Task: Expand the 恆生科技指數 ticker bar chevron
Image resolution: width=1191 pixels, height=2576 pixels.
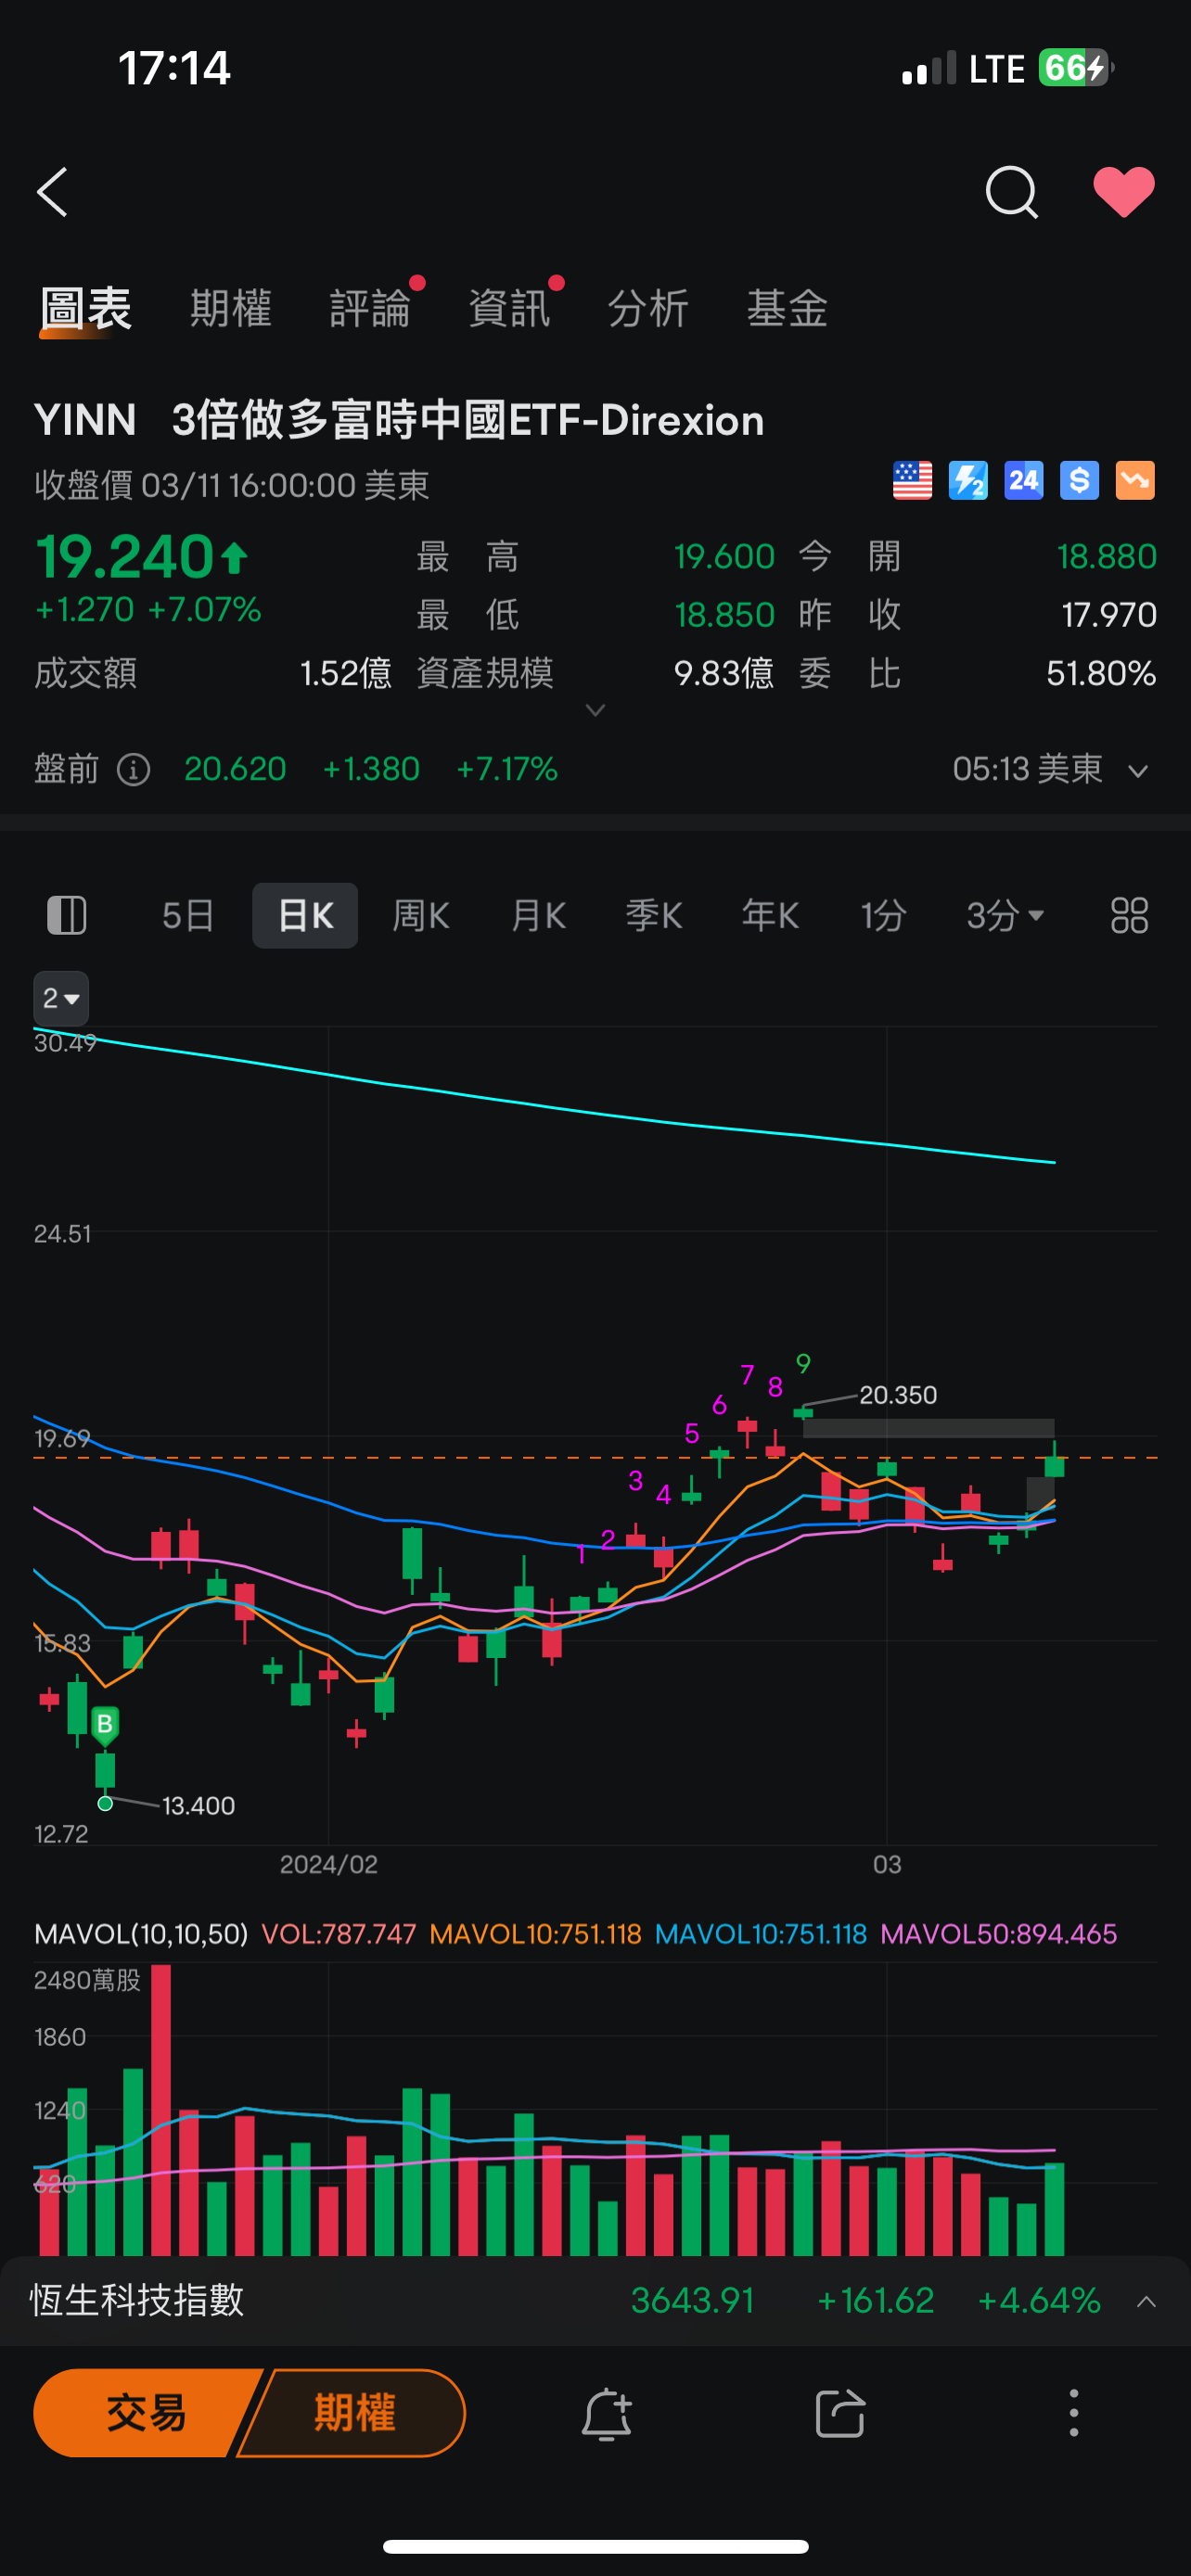Action: [1147, 2302]
